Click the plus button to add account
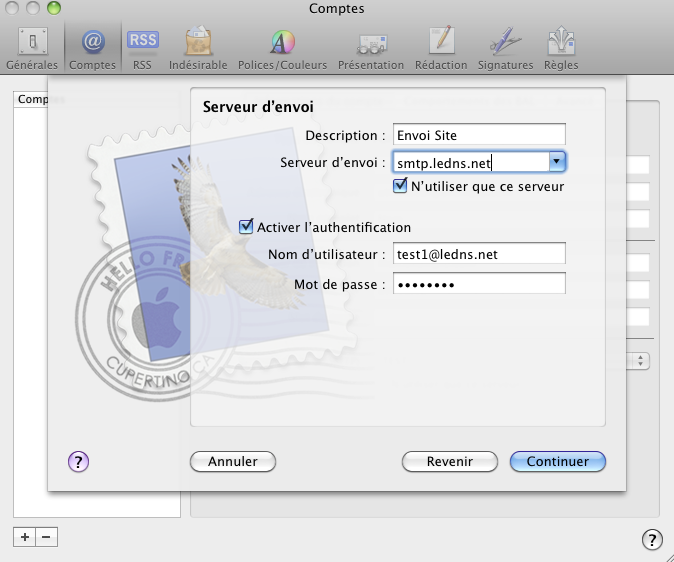Screen dimensions: 674x562 24,537
